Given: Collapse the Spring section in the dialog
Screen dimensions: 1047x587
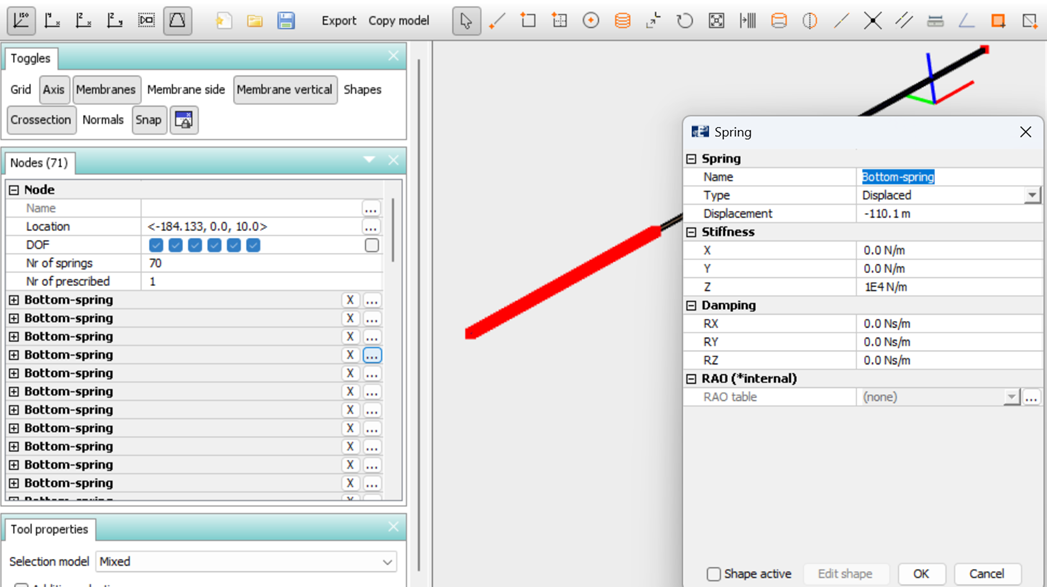Looking at the screenshot, I should click(x=691, y=158).
